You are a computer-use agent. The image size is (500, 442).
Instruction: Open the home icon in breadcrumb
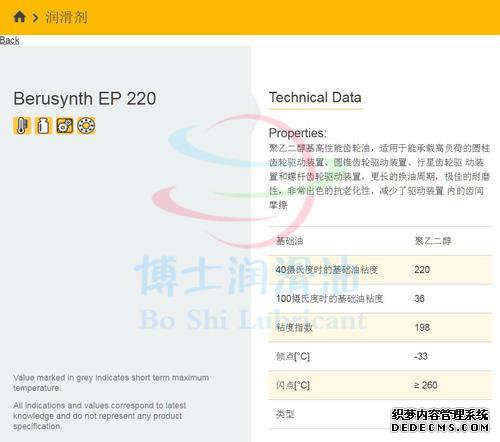(x=20, y=17)
